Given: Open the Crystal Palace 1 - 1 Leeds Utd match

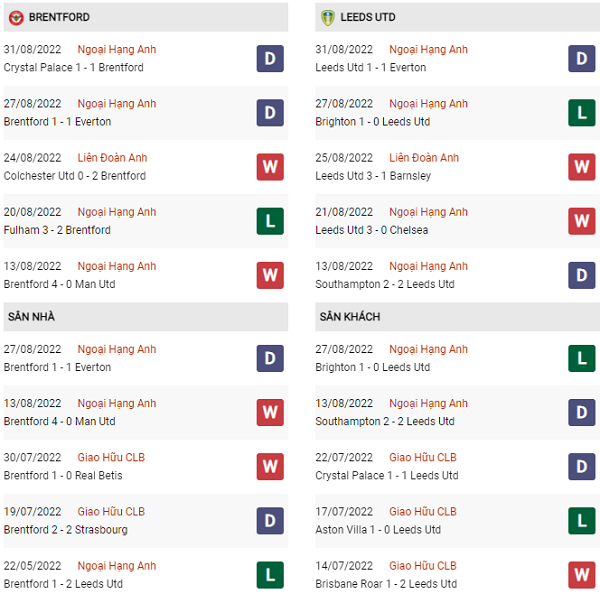Looking at the screenshot, I should click(387, 475).
